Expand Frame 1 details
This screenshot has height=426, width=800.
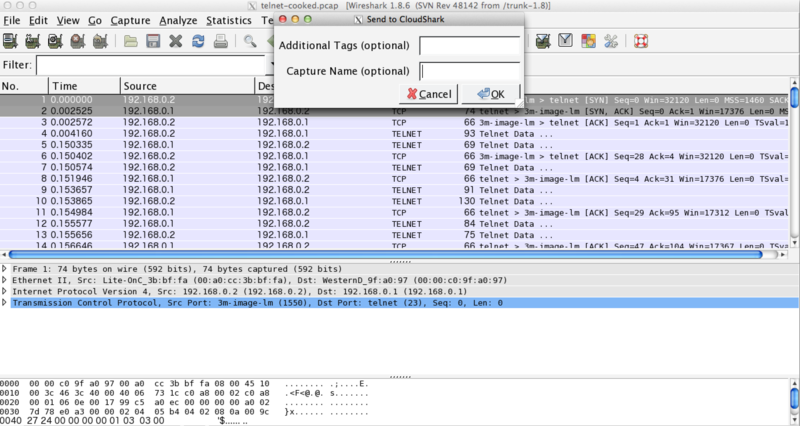tap(4, 268)
